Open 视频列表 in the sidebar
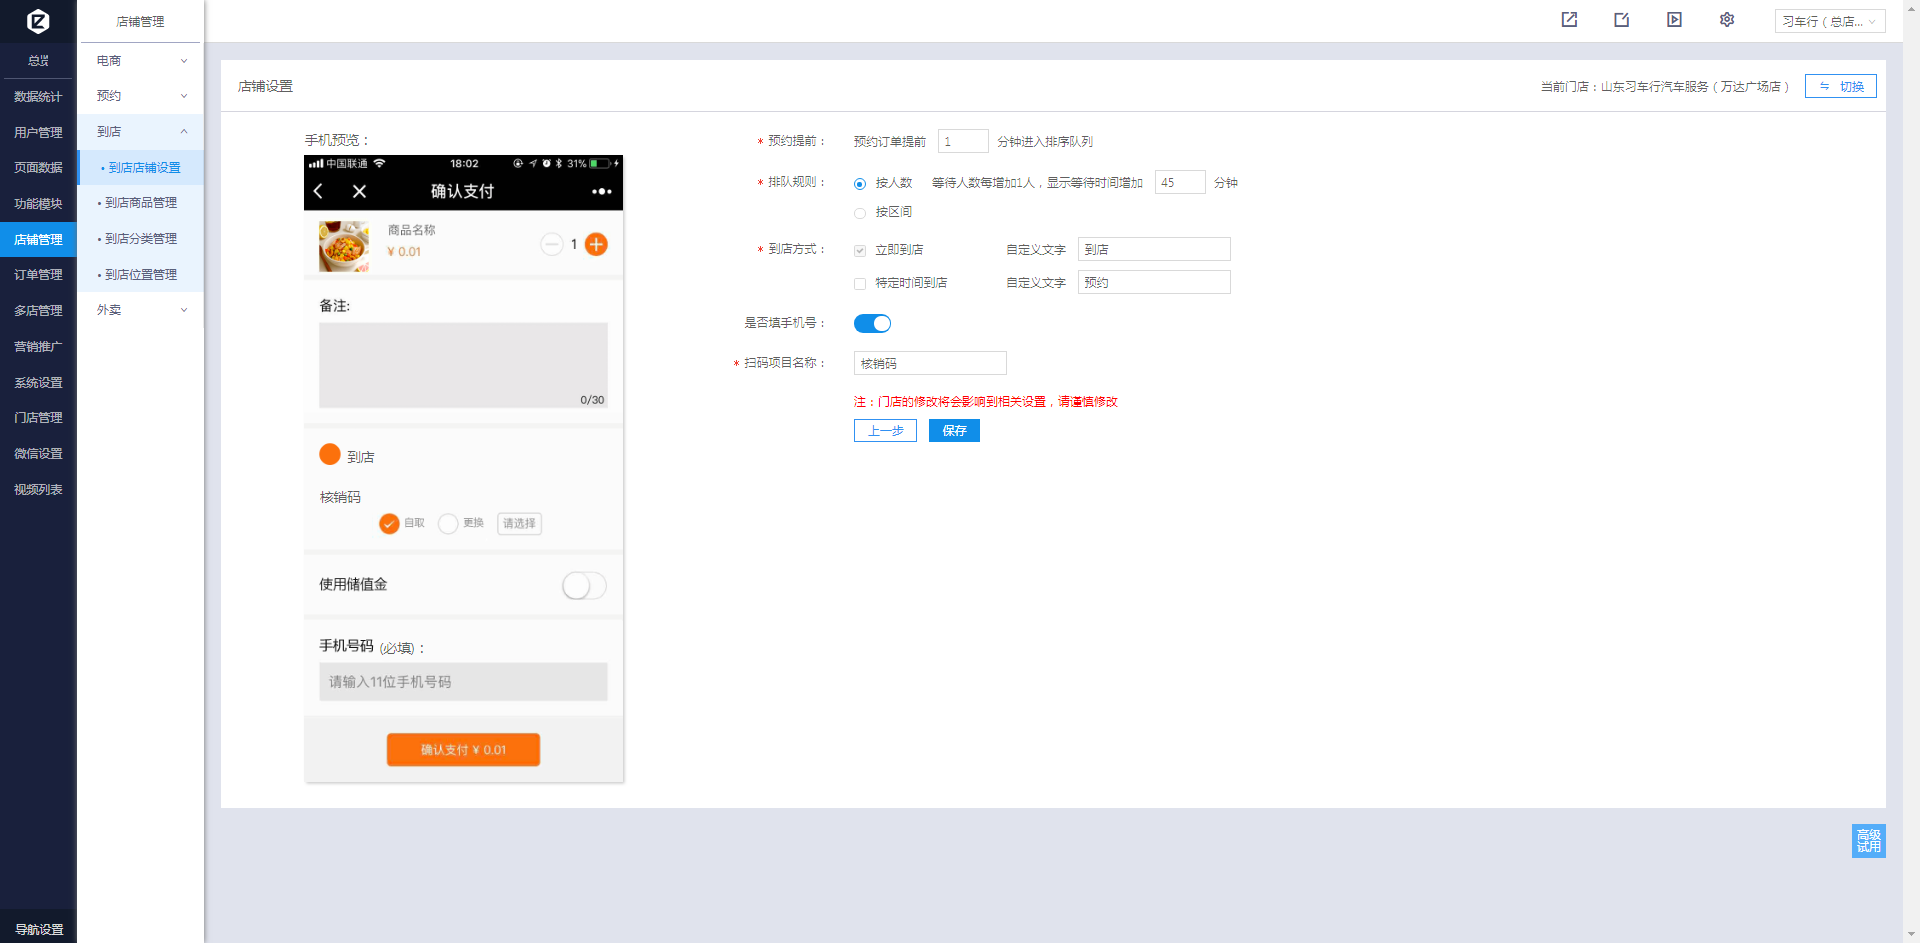The image size is (1920, 943). 38,490
